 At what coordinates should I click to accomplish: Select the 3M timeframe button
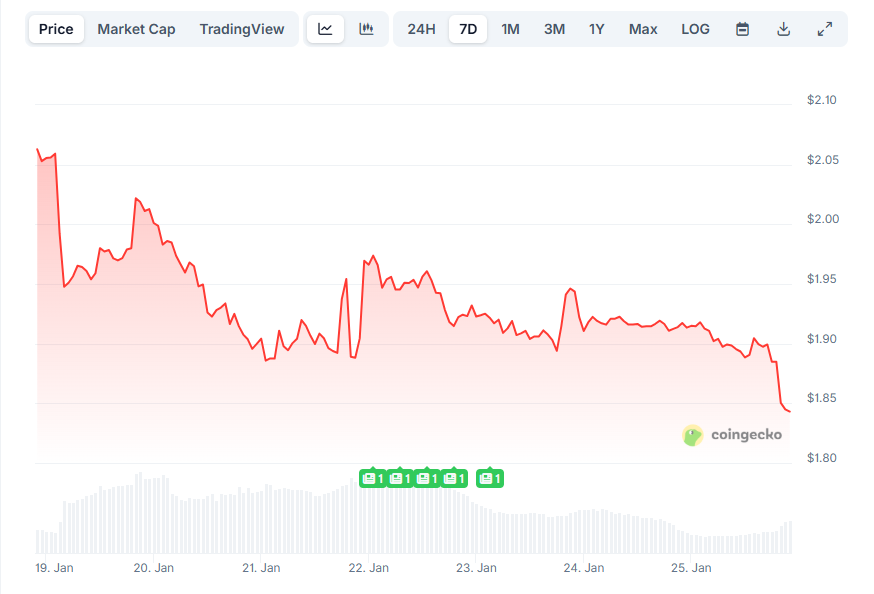click(x=554, y=29)
